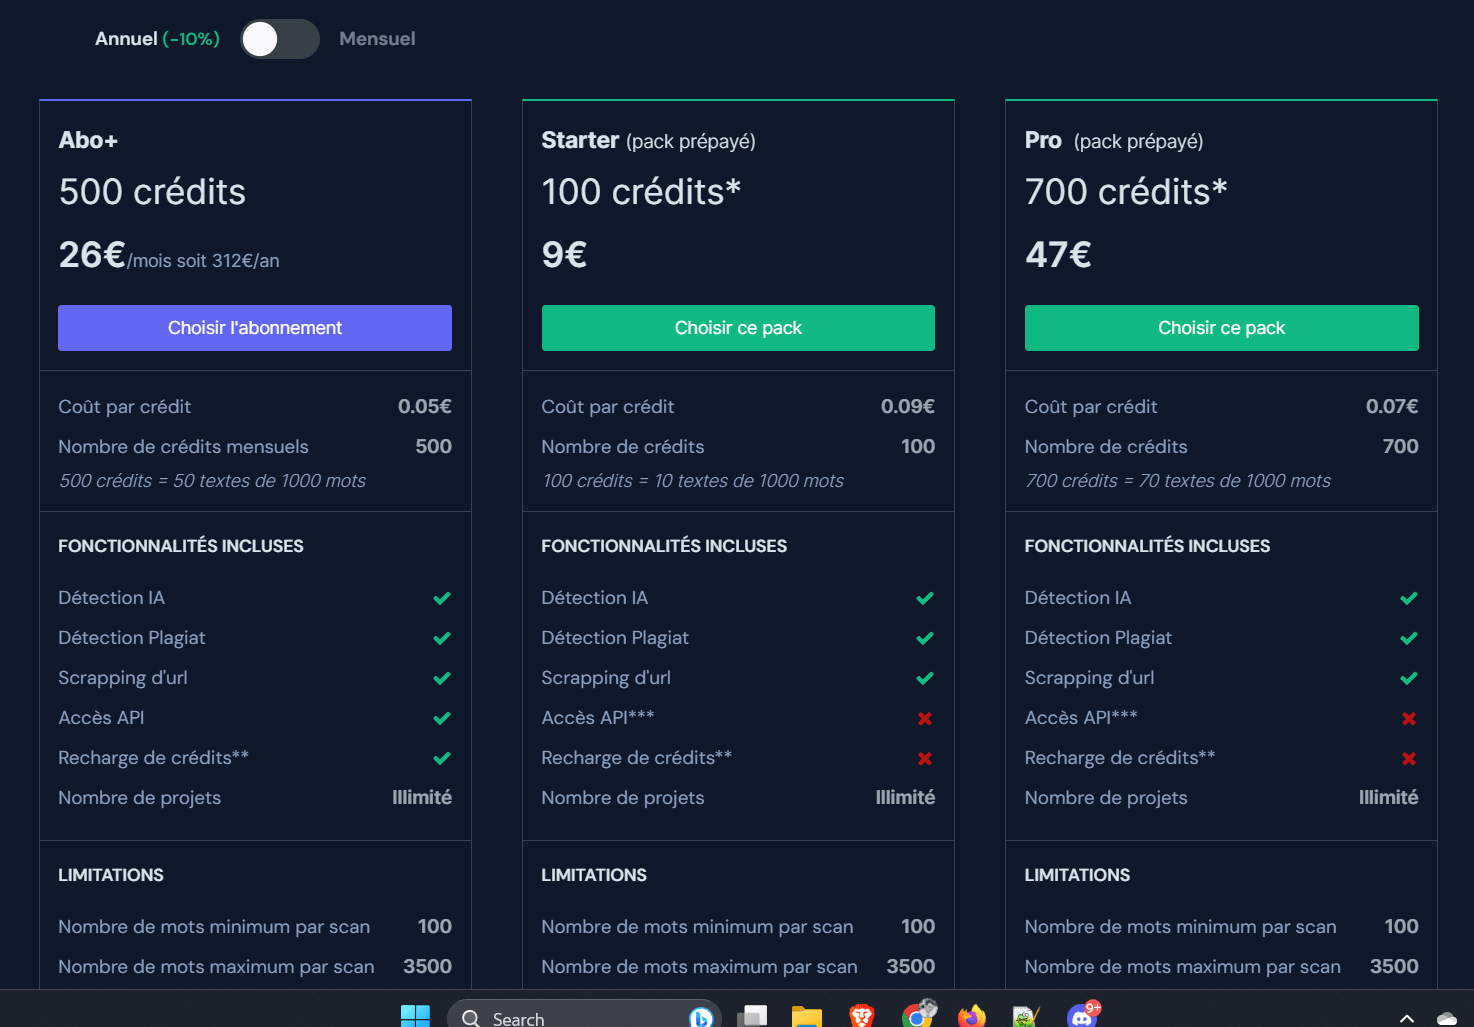
Task: Click the 0.07€ cost per credit value
Action: (x=1392, y=406)
